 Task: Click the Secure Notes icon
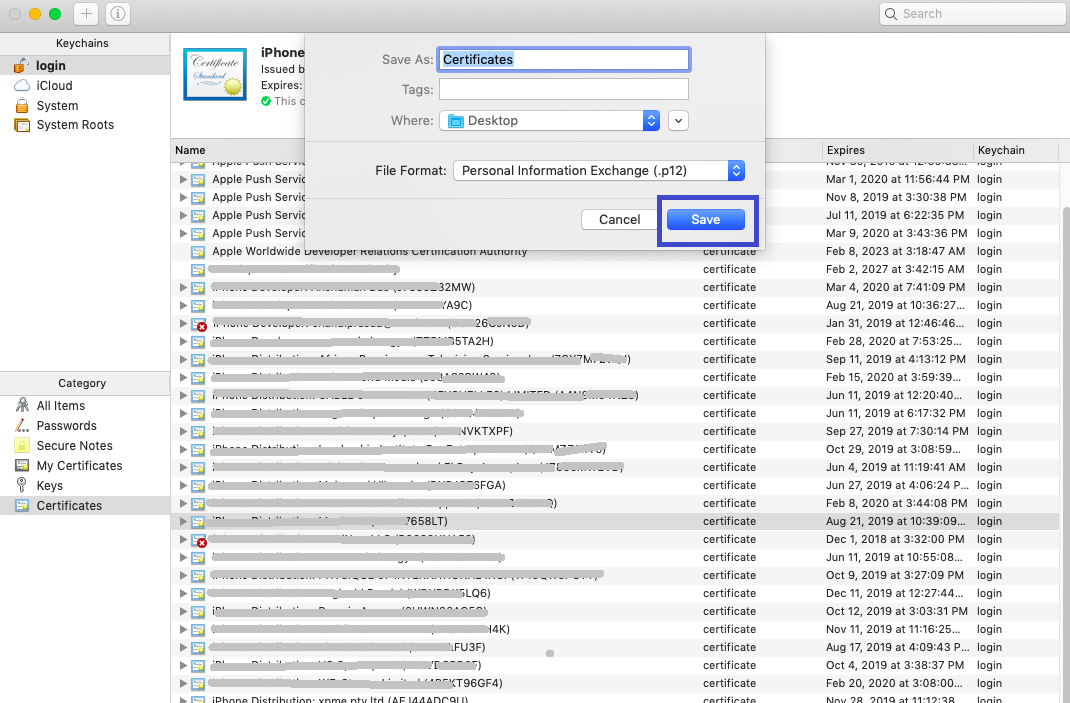(22, 445)
